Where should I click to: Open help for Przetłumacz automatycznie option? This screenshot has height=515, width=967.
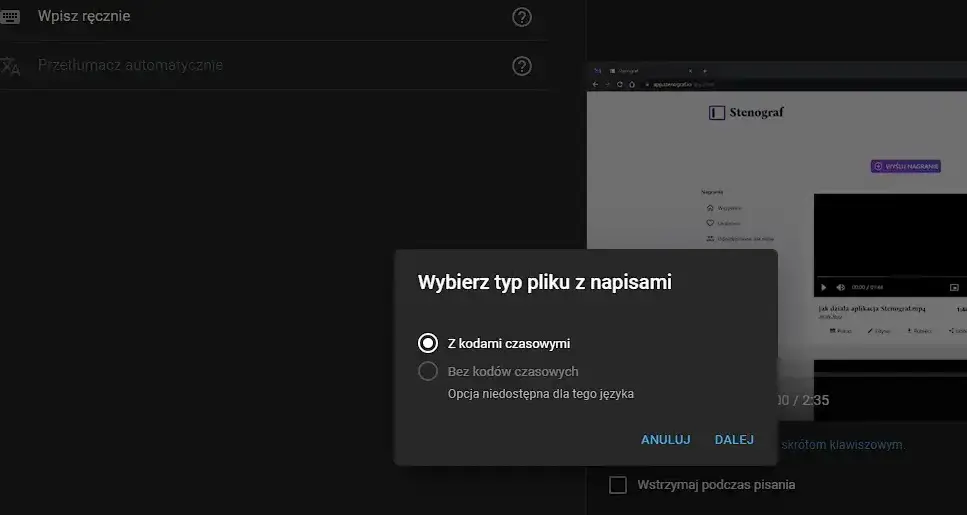(x=521, y=66)
